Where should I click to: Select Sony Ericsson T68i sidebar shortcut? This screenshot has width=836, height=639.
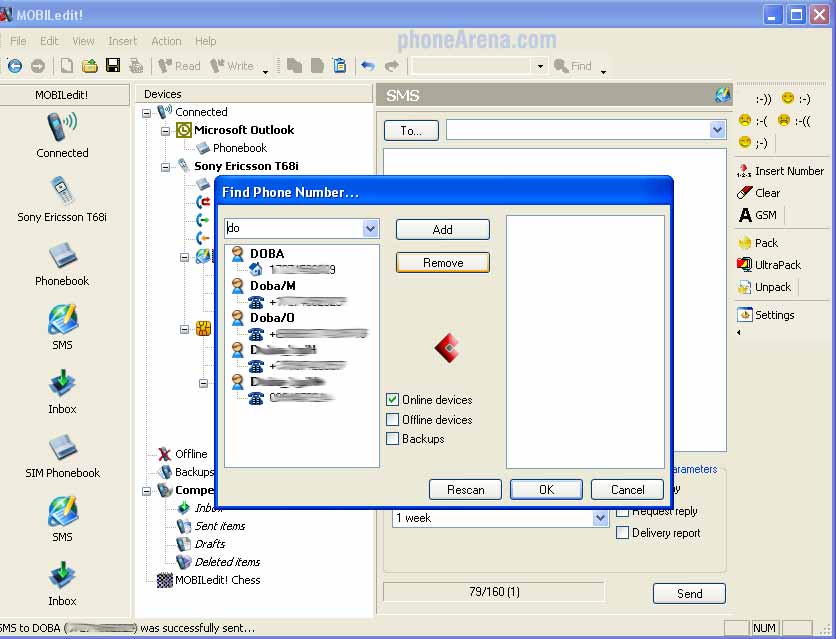click(62, 199)
